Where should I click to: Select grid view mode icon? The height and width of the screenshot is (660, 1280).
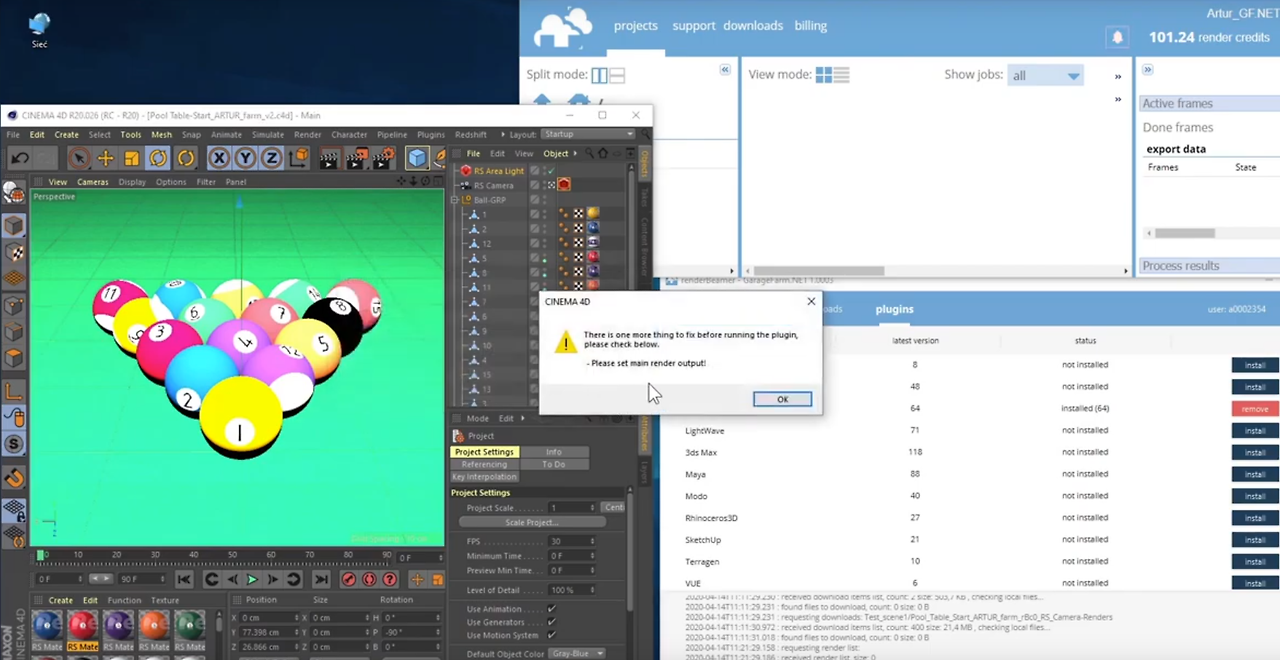tap(824, 75)
